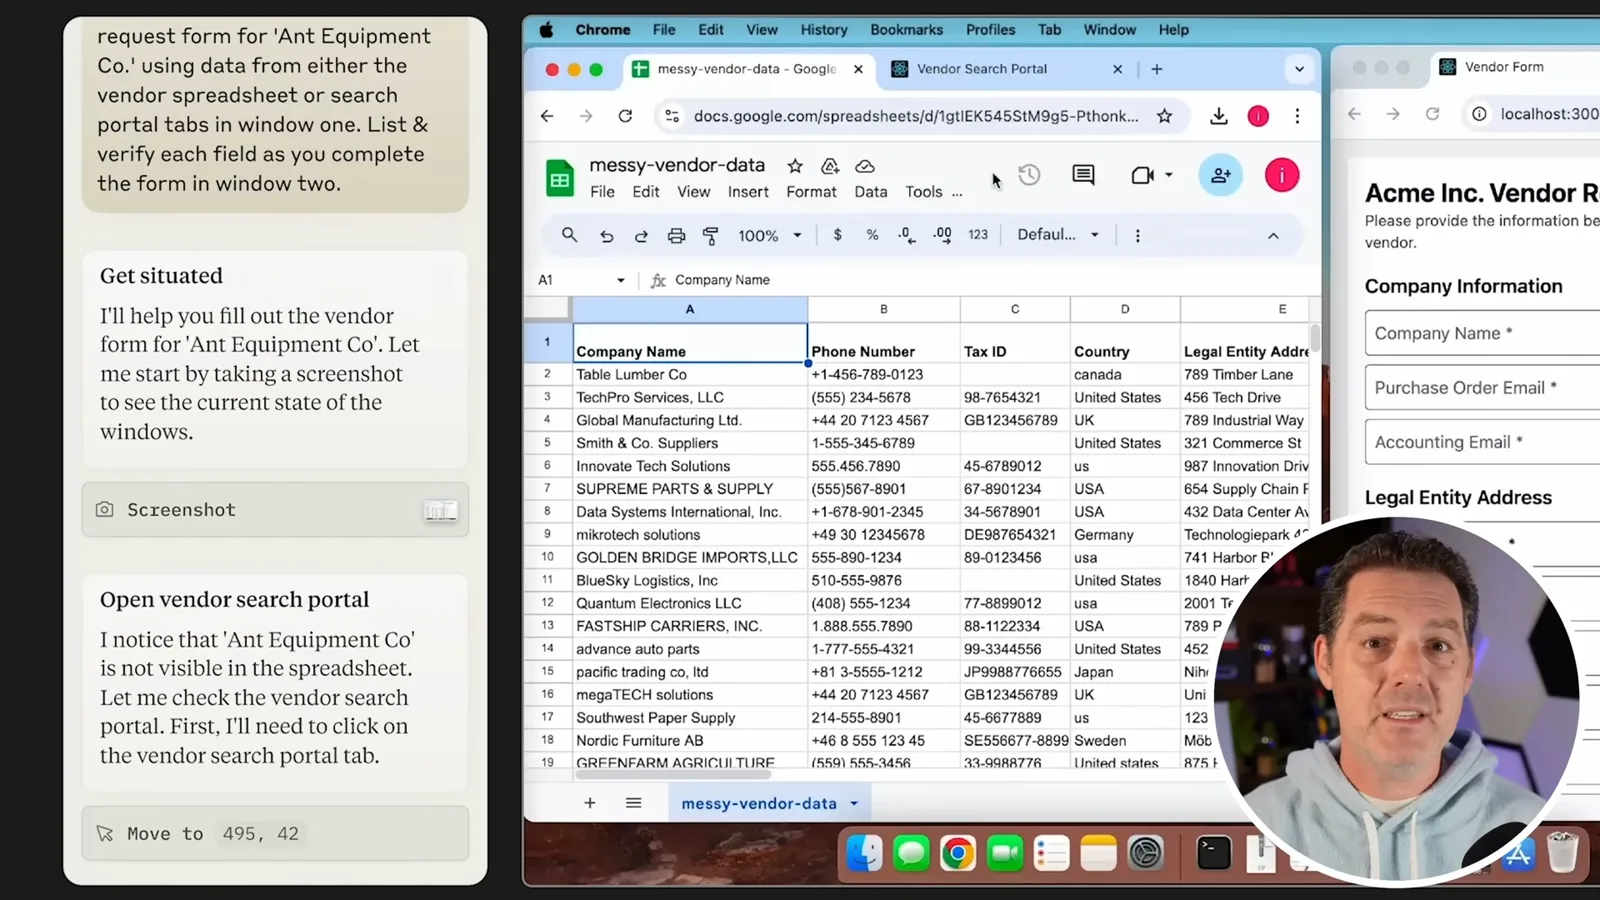
Task: Open Chrome Bookmarks menu bar item
Action: coord(906,30)
